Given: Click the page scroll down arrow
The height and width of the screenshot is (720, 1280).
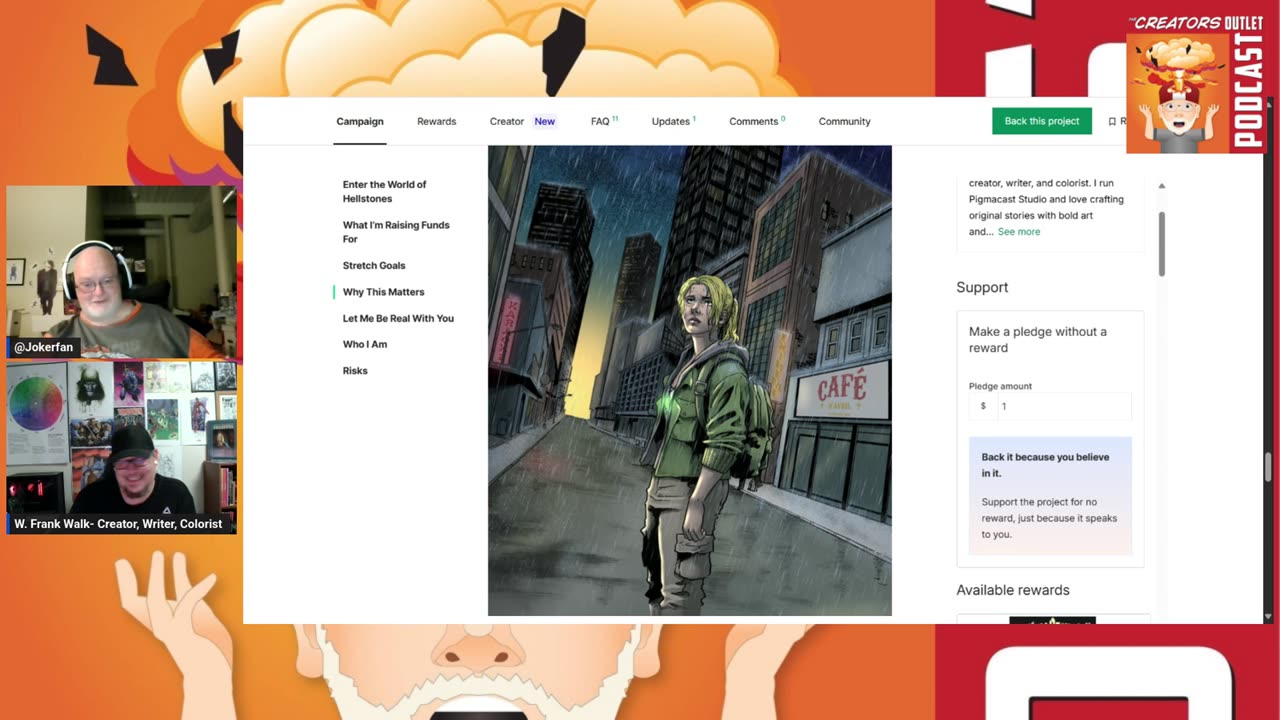Looking at the screenshot, I should coord(1270,617).
